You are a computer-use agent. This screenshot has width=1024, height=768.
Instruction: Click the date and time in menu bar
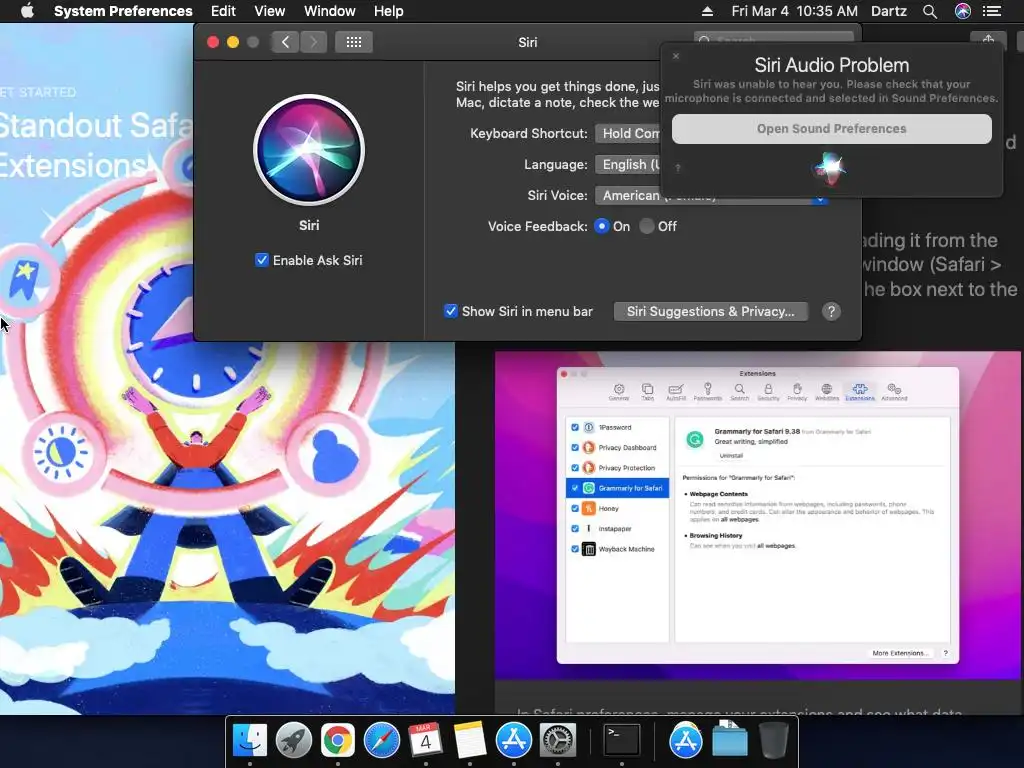tap(794, 11)
